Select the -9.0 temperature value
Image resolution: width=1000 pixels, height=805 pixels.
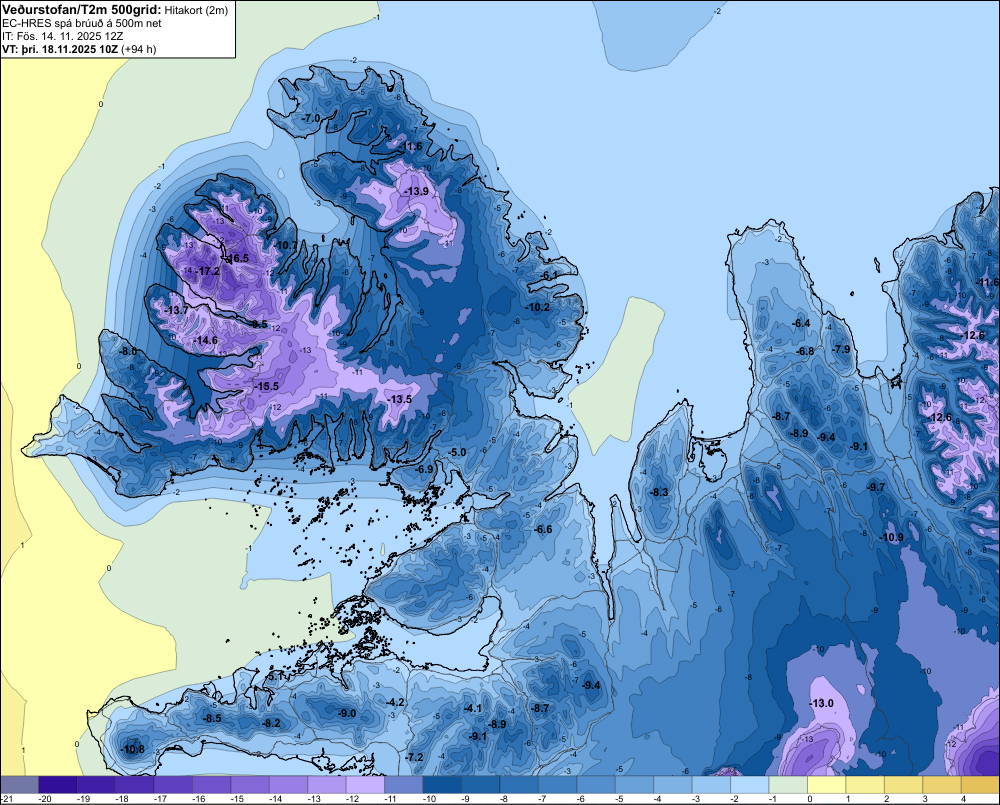(346, 713)
